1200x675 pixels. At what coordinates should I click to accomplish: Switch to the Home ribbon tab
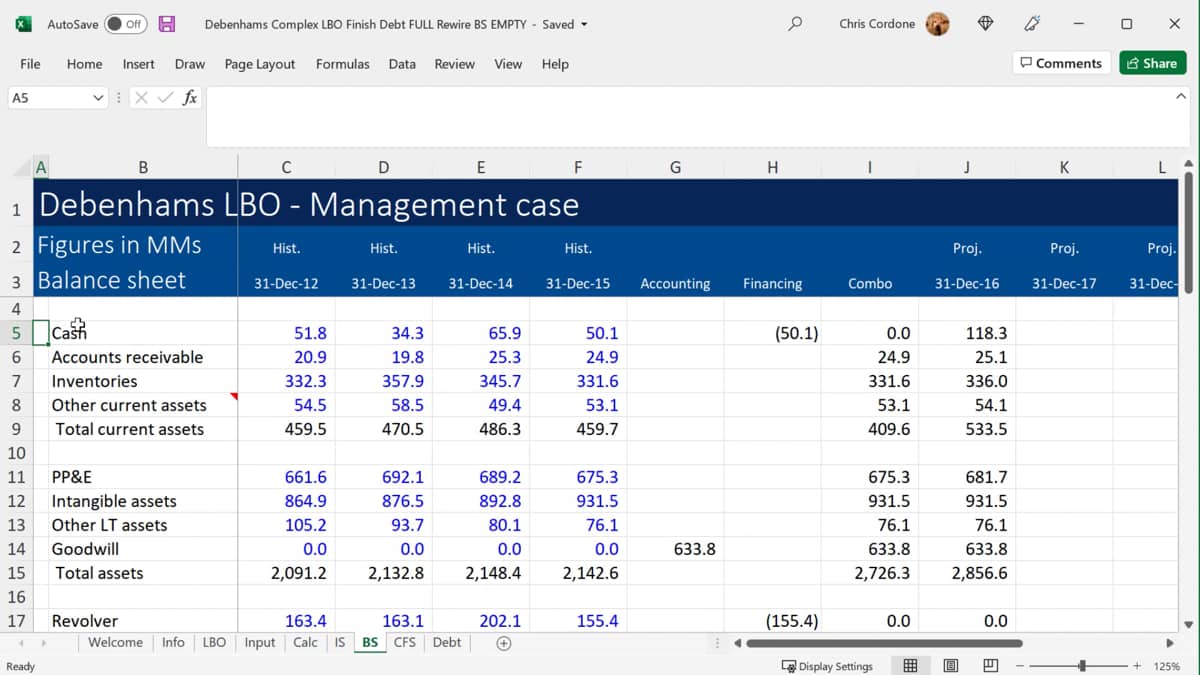84,64
